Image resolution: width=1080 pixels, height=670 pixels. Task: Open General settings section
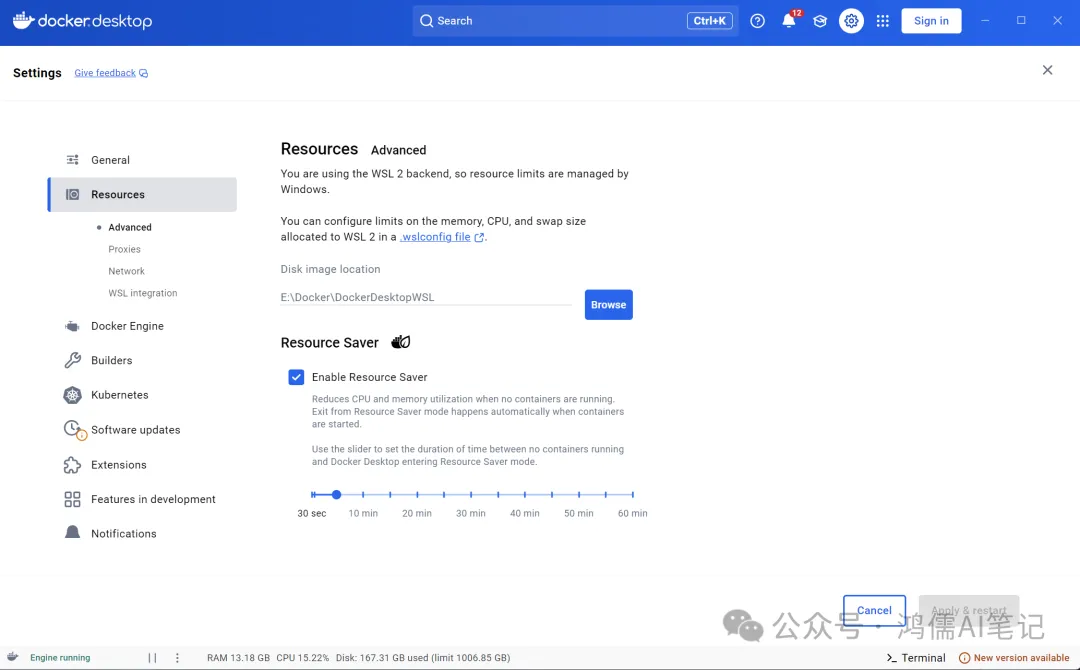tap(143, 160)
